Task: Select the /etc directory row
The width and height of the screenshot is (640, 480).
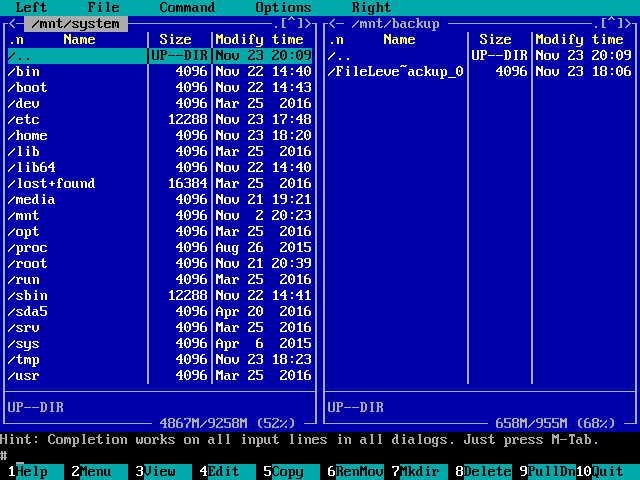Action: coord(160,119)
